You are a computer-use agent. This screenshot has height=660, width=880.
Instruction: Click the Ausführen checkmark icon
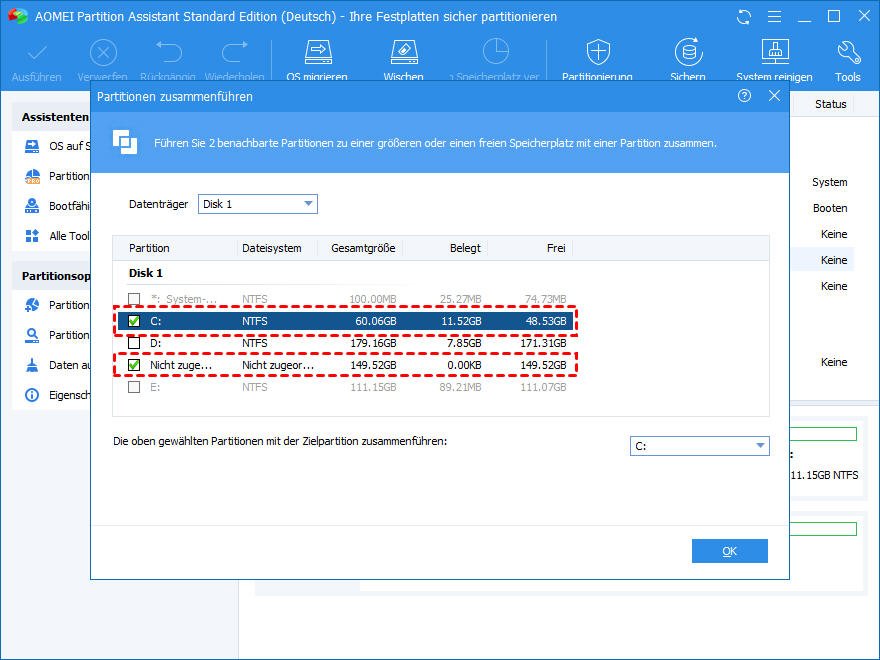coord(37,53)
